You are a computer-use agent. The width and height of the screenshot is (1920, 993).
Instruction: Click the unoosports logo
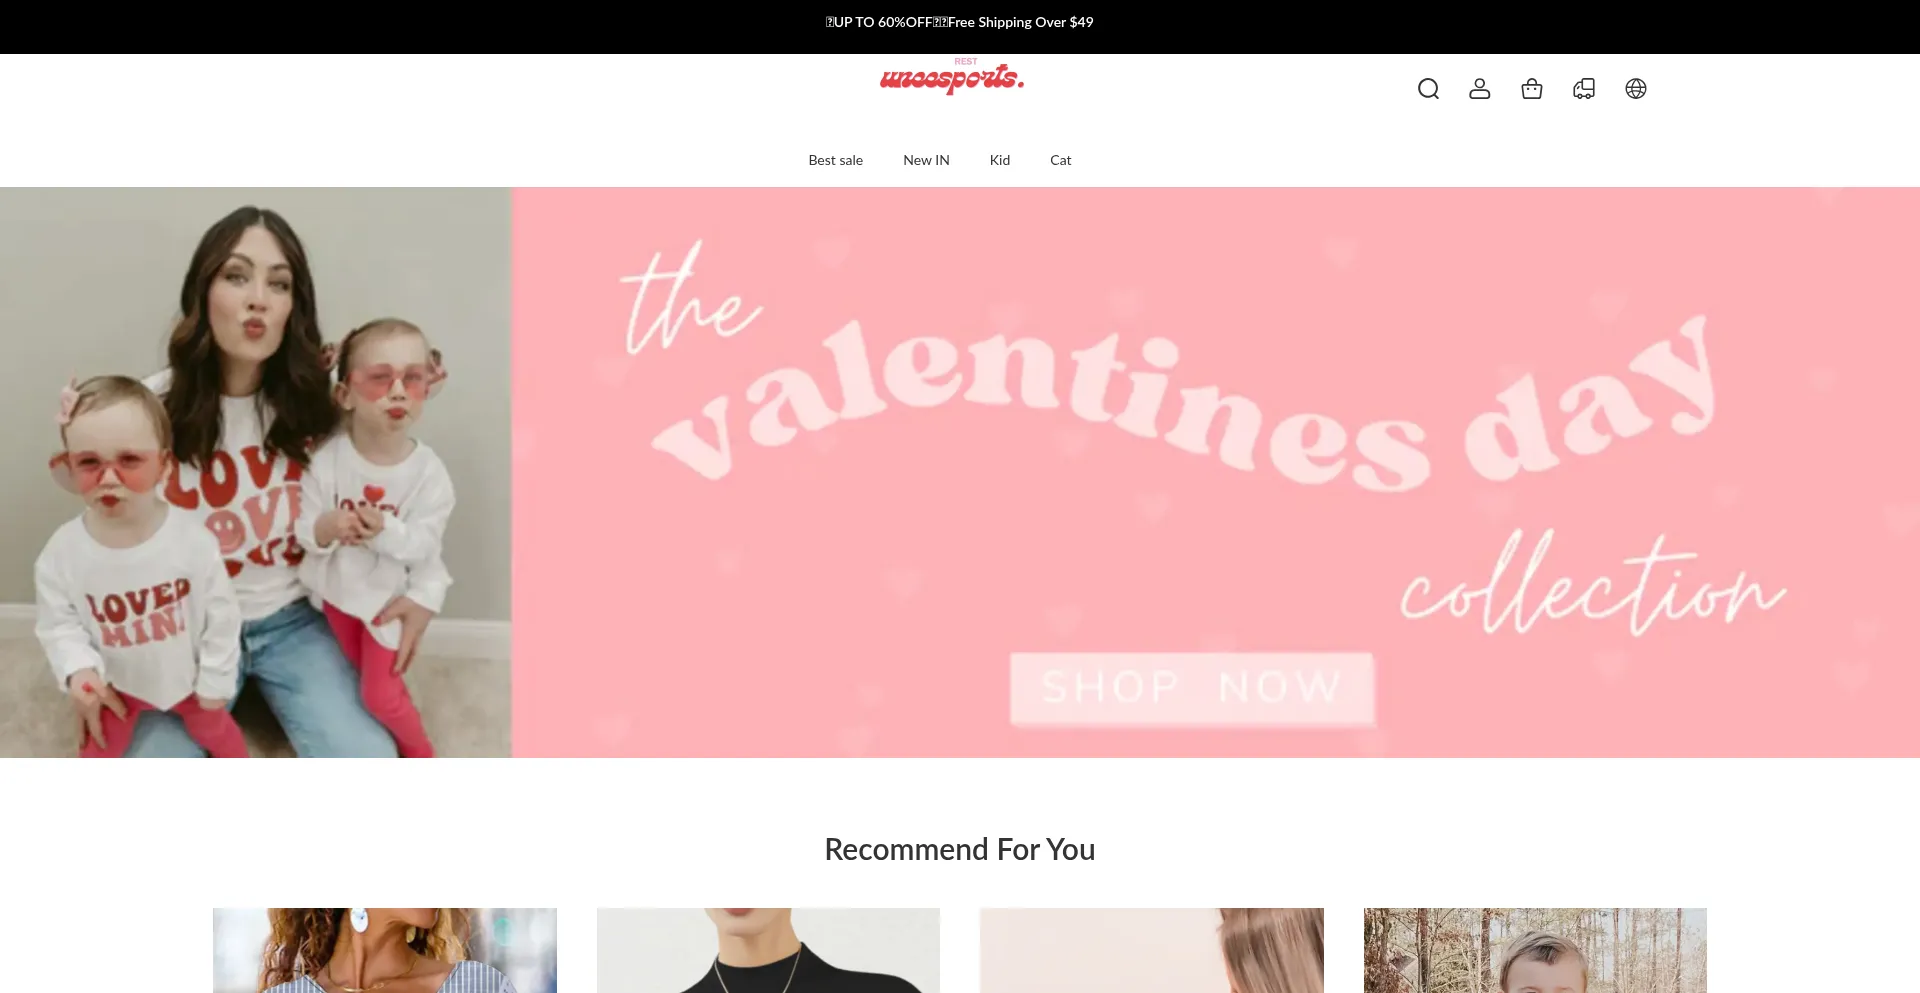(x=952, y=77)
